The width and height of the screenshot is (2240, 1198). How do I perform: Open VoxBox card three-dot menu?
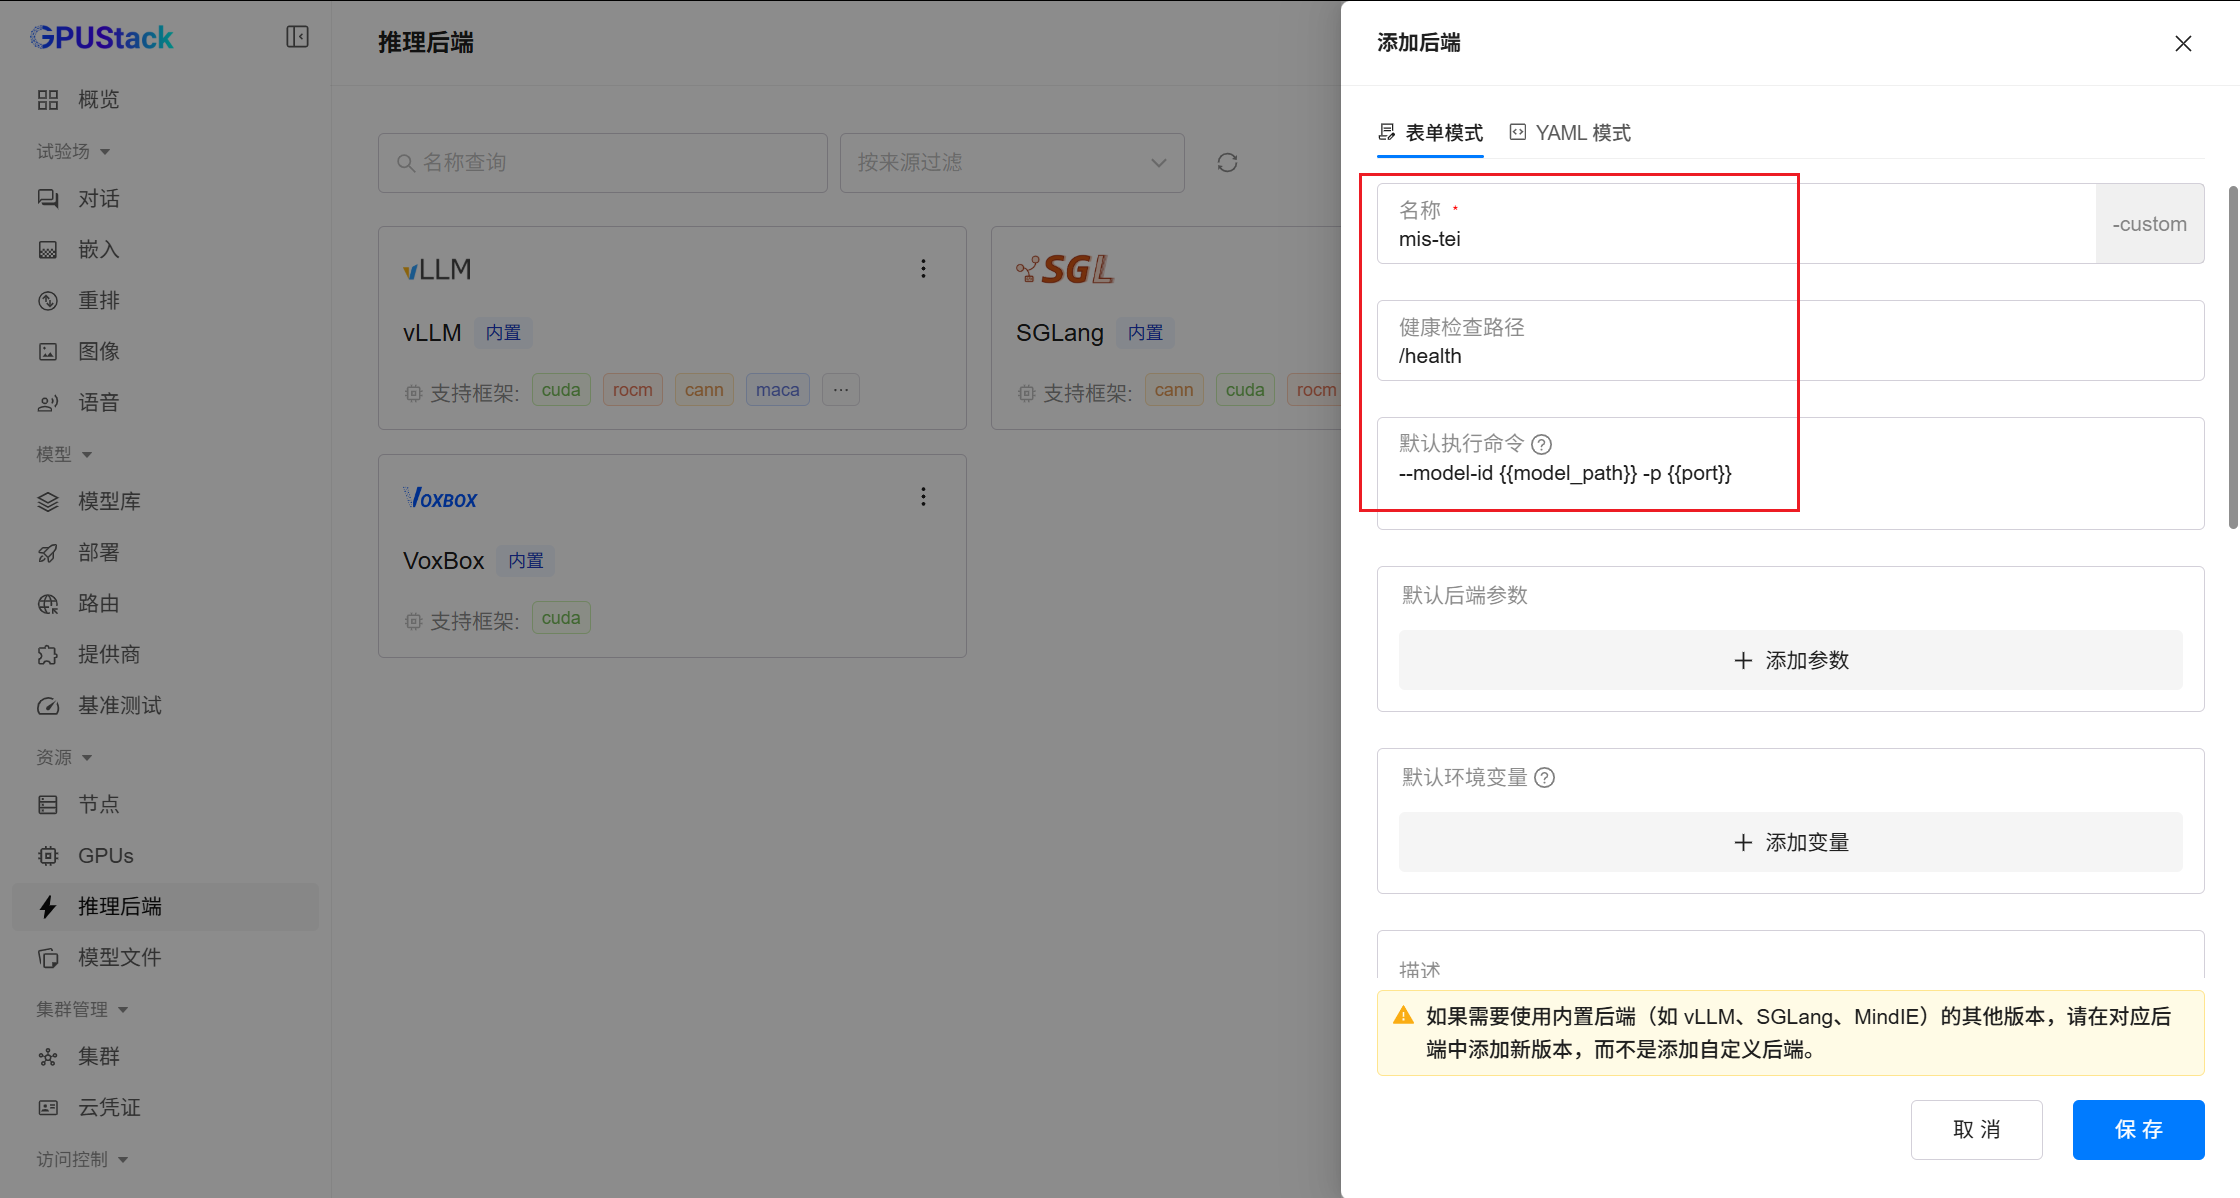click(923, 496)
